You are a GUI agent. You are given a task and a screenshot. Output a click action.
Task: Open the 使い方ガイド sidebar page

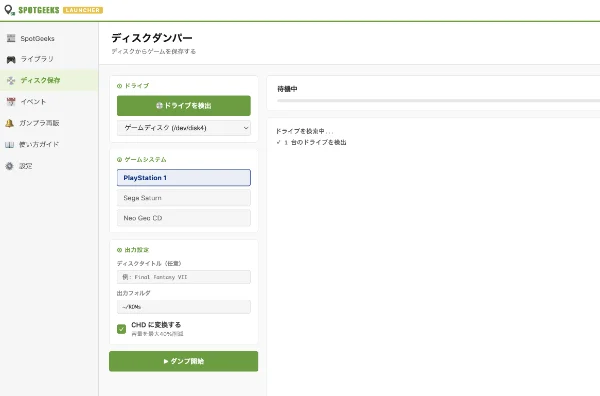pyautogui.click(x=49, y=145)
